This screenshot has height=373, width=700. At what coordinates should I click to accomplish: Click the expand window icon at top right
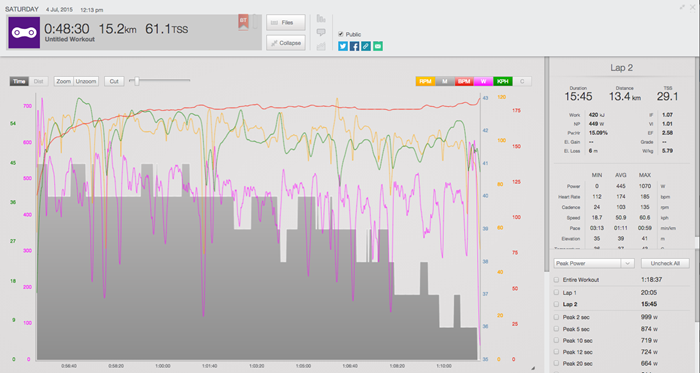tap(682, 7)
